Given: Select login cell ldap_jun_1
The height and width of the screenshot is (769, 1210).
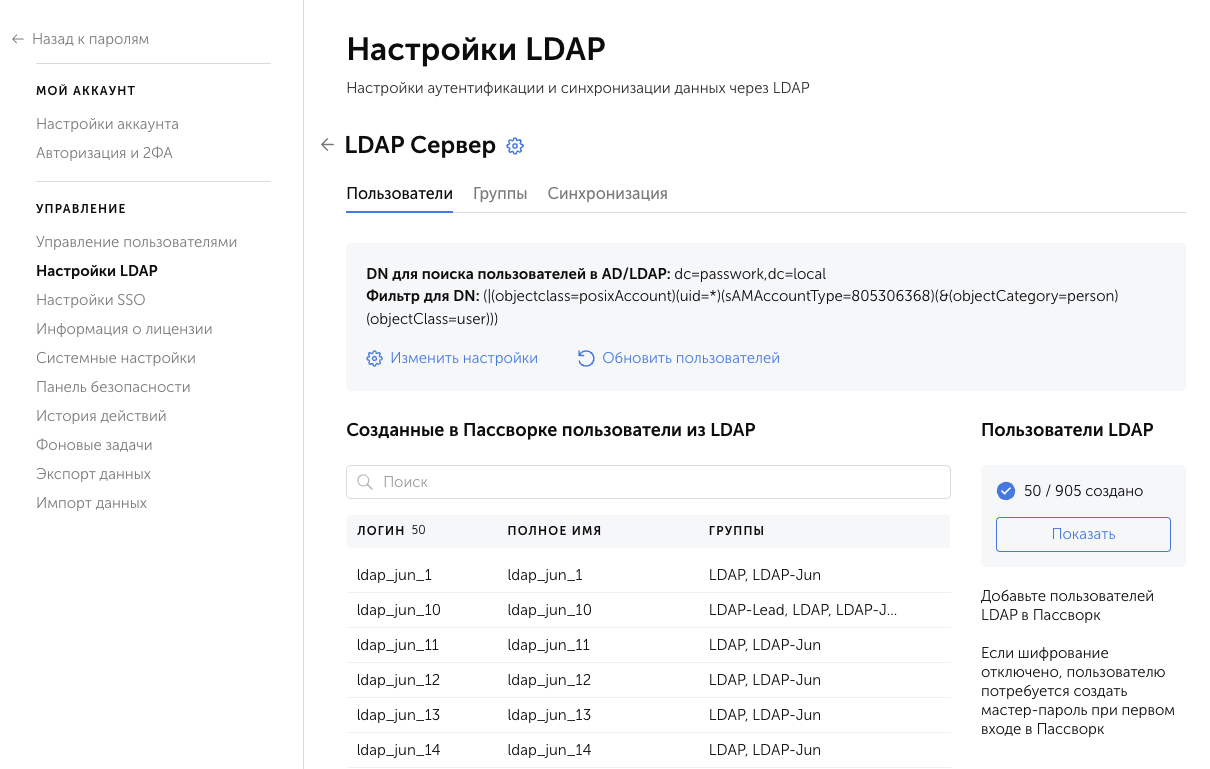Looking at the screenshot, I should (394, 576).
